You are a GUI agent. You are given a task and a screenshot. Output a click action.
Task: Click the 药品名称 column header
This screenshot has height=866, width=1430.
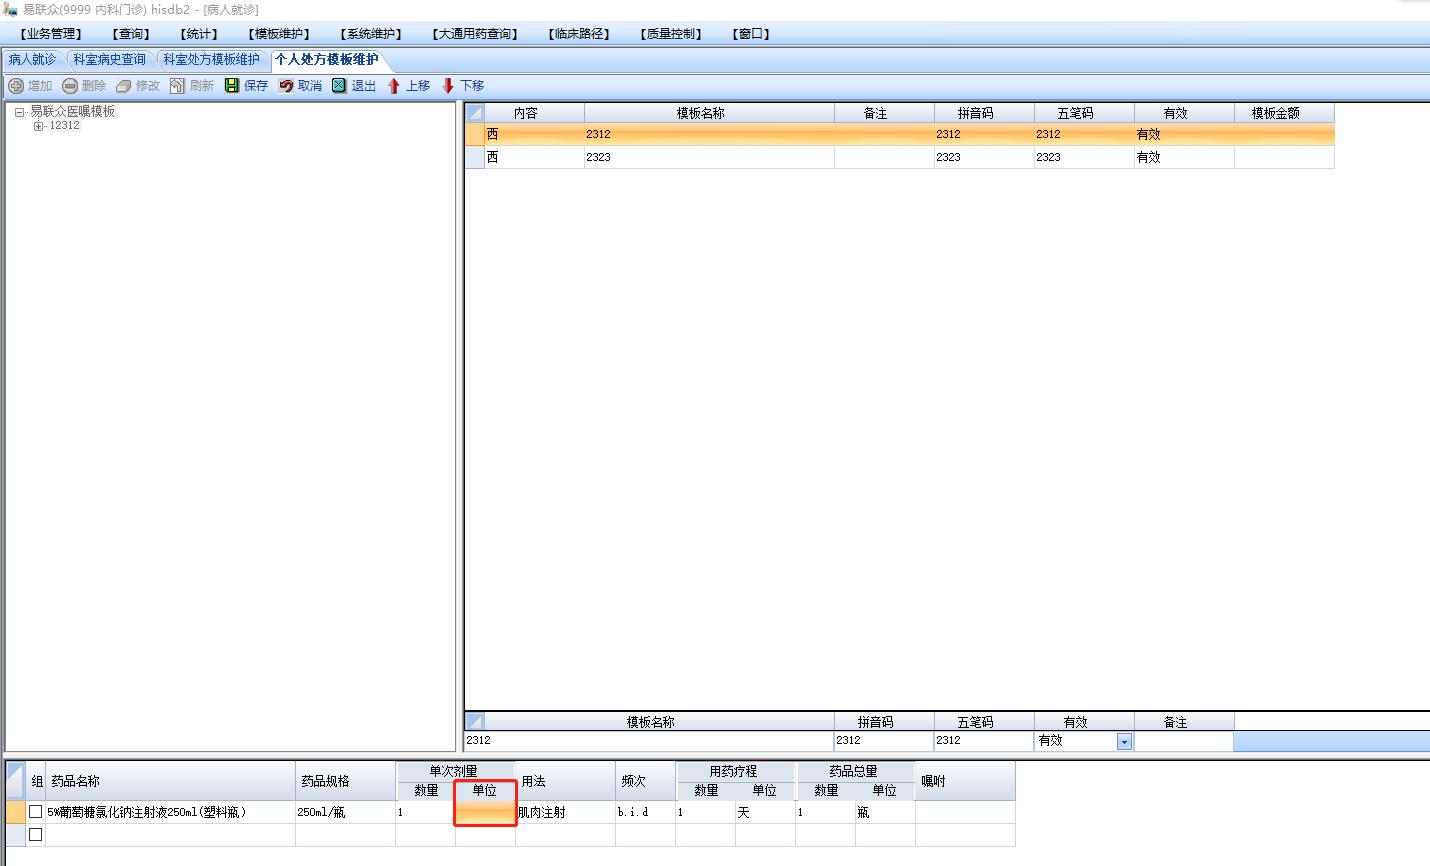point(170,781)
